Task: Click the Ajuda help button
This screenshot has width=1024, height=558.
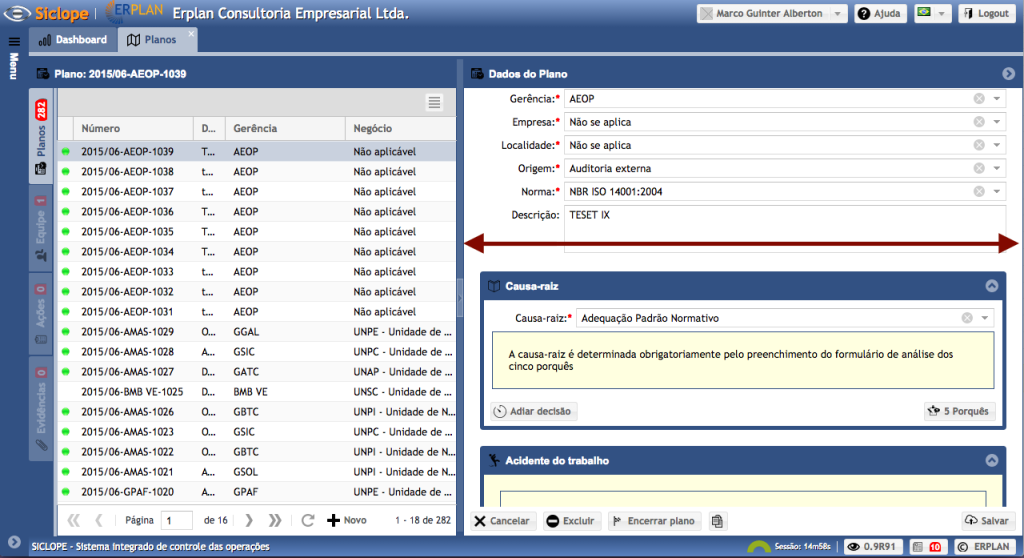Action: tap(880, 13)
